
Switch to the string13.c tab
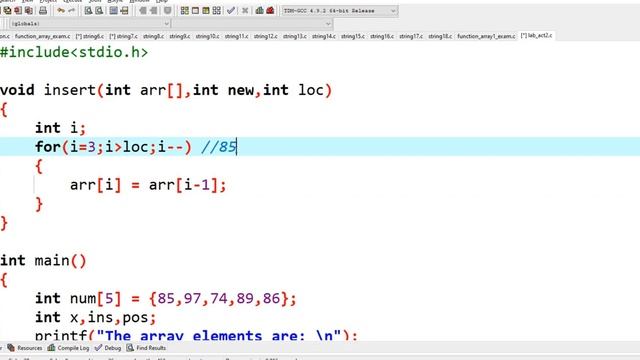[295, 36]
